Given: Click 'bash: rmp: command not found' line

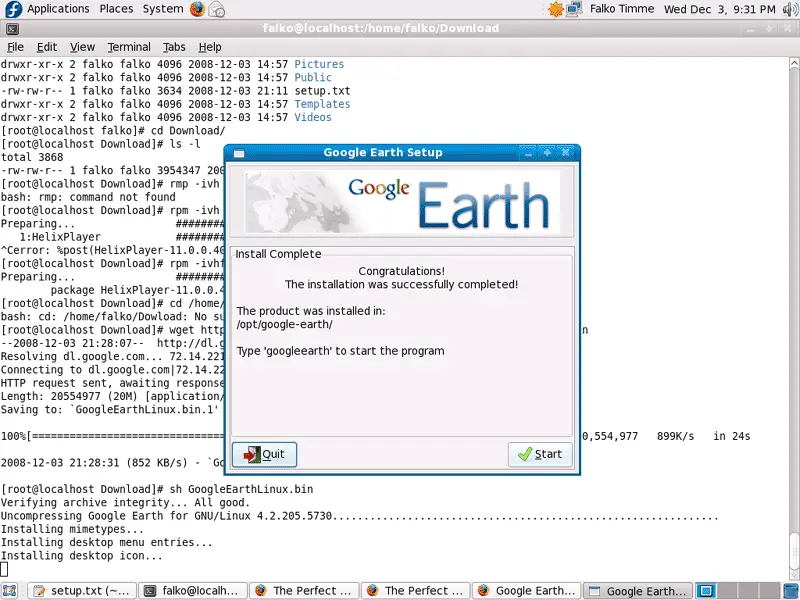Looking at the screenshot, I should (88, 197).
